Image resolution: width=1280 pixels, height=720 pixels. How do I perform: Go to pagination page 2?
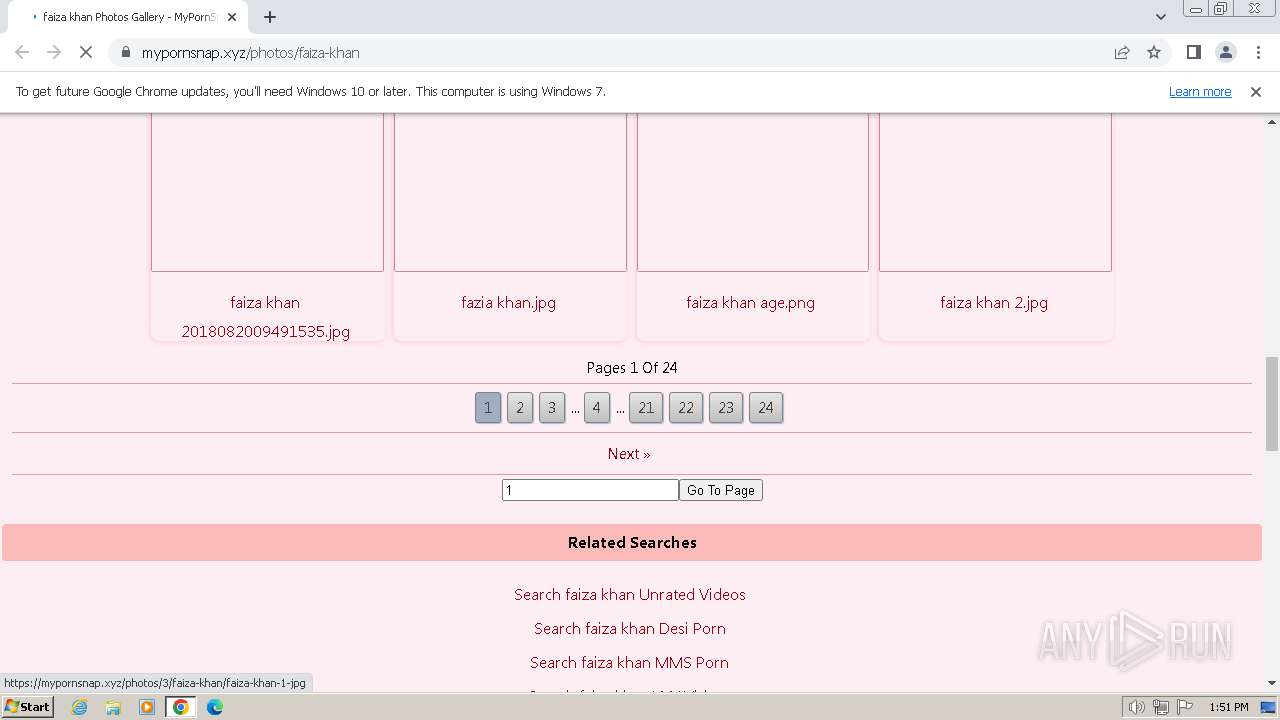tap(520, 408)
